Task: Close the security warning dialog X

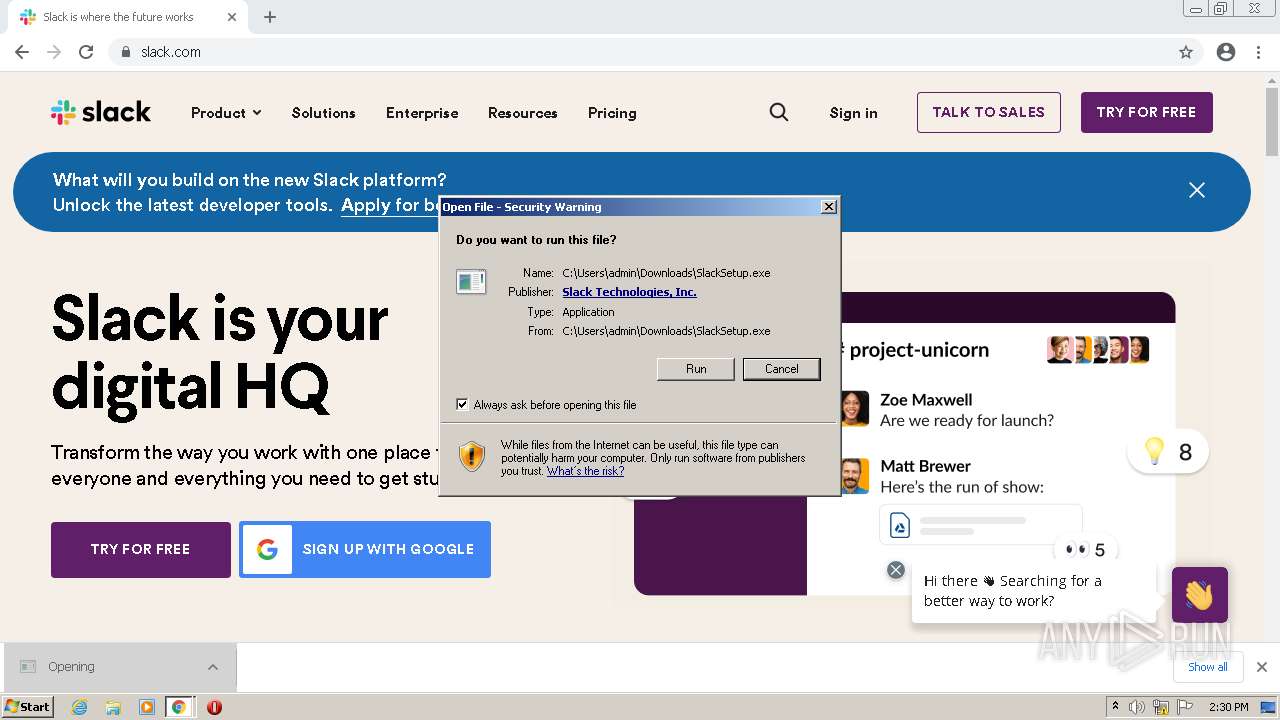Action: (828, 207)
